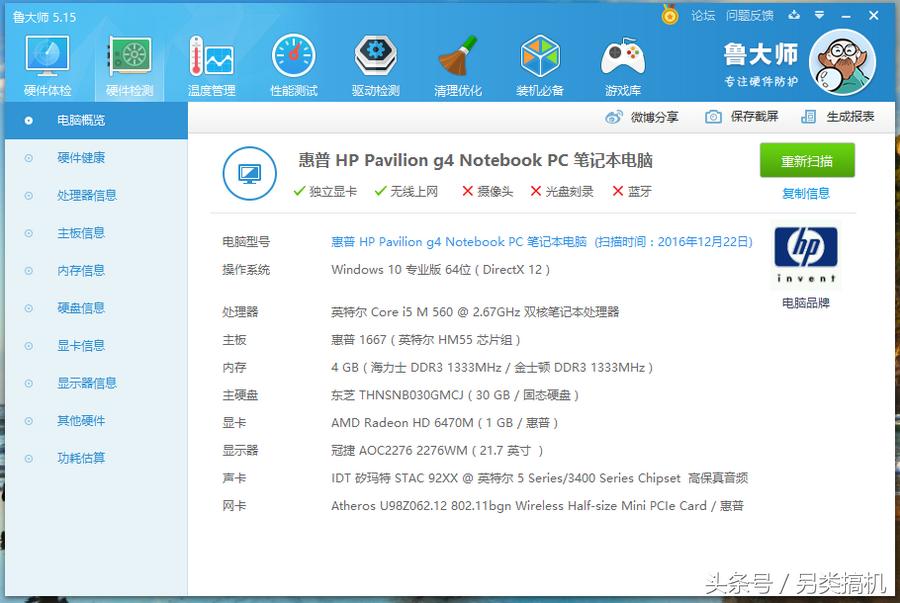Open 温度管理 temperature management
Viewport: 900px width, 603px height.
click(211, 63)
